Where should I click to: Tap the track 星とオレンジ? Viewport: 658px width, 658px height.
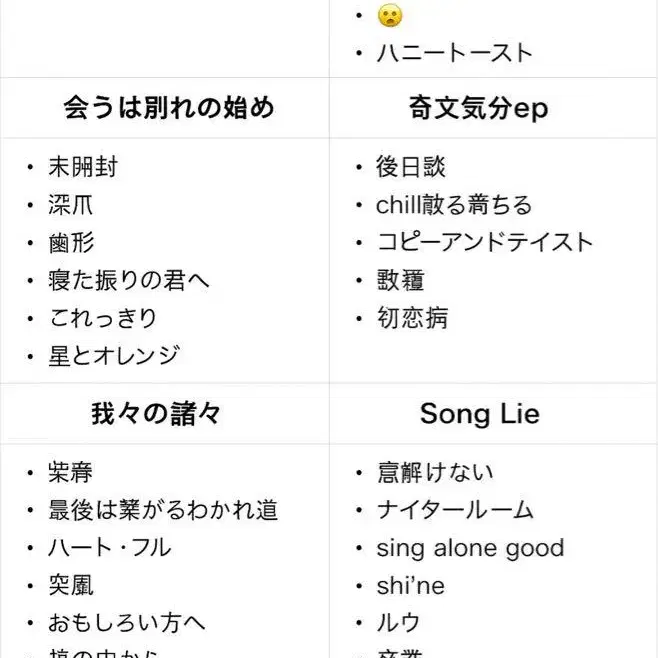114,355
